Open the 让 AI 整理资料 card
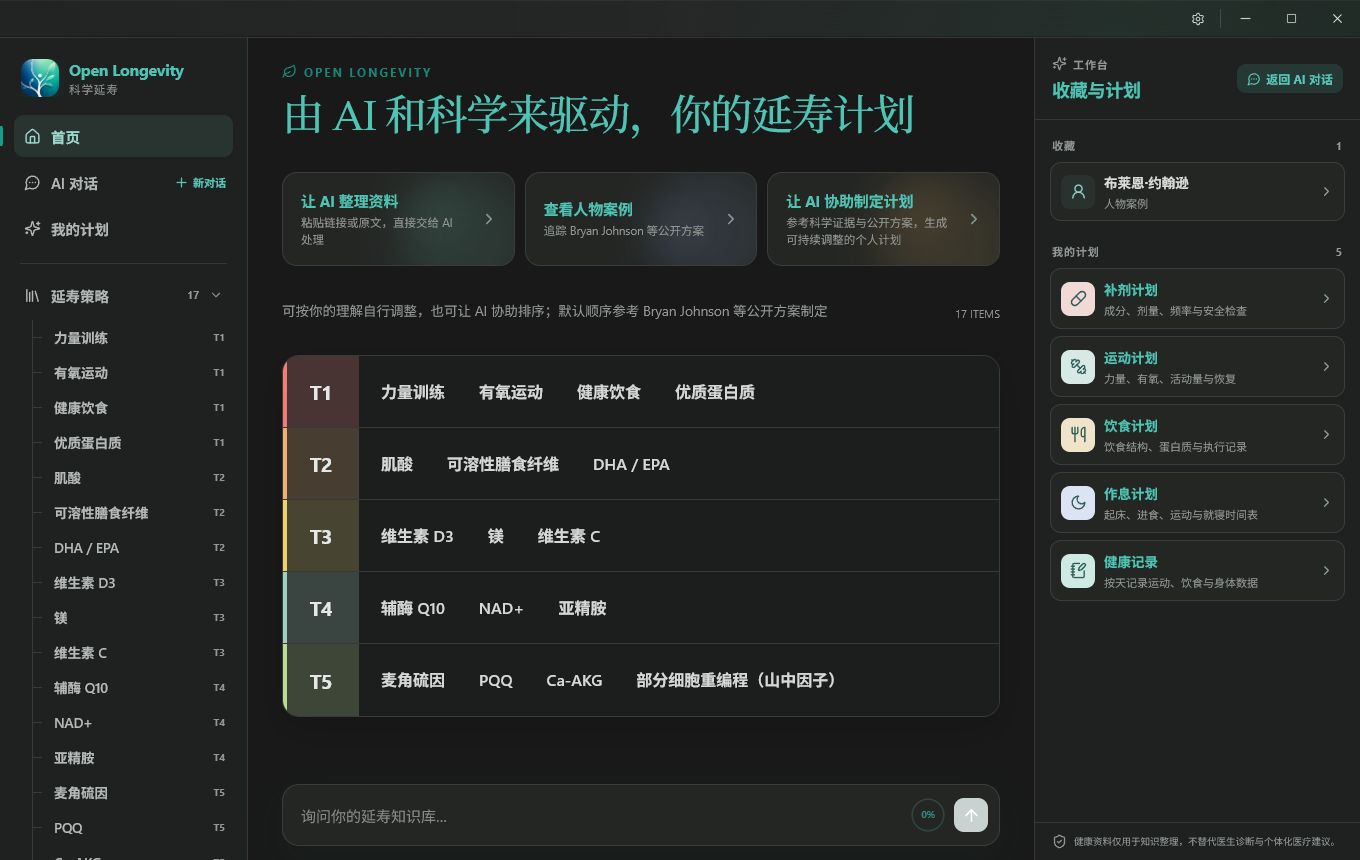 pyautogui.click(x=398, y=219)
